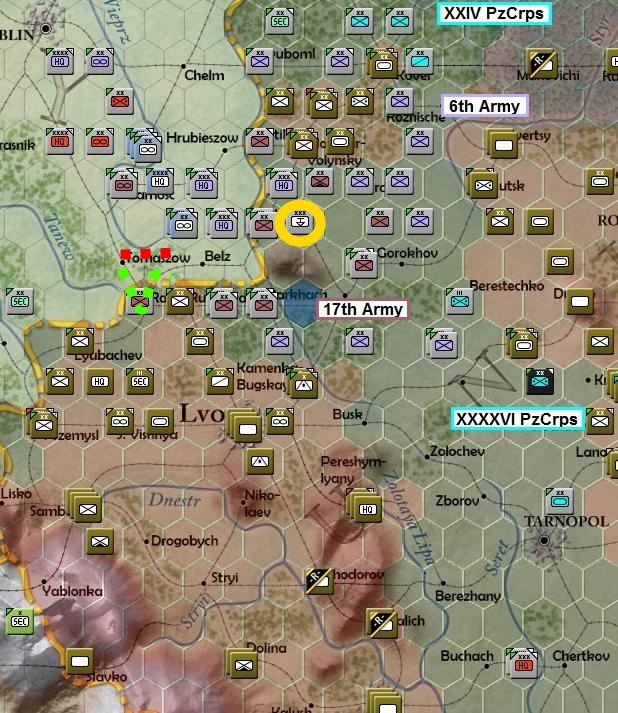Click the Busk town name

pyautogui.click(x=347, y=414)
